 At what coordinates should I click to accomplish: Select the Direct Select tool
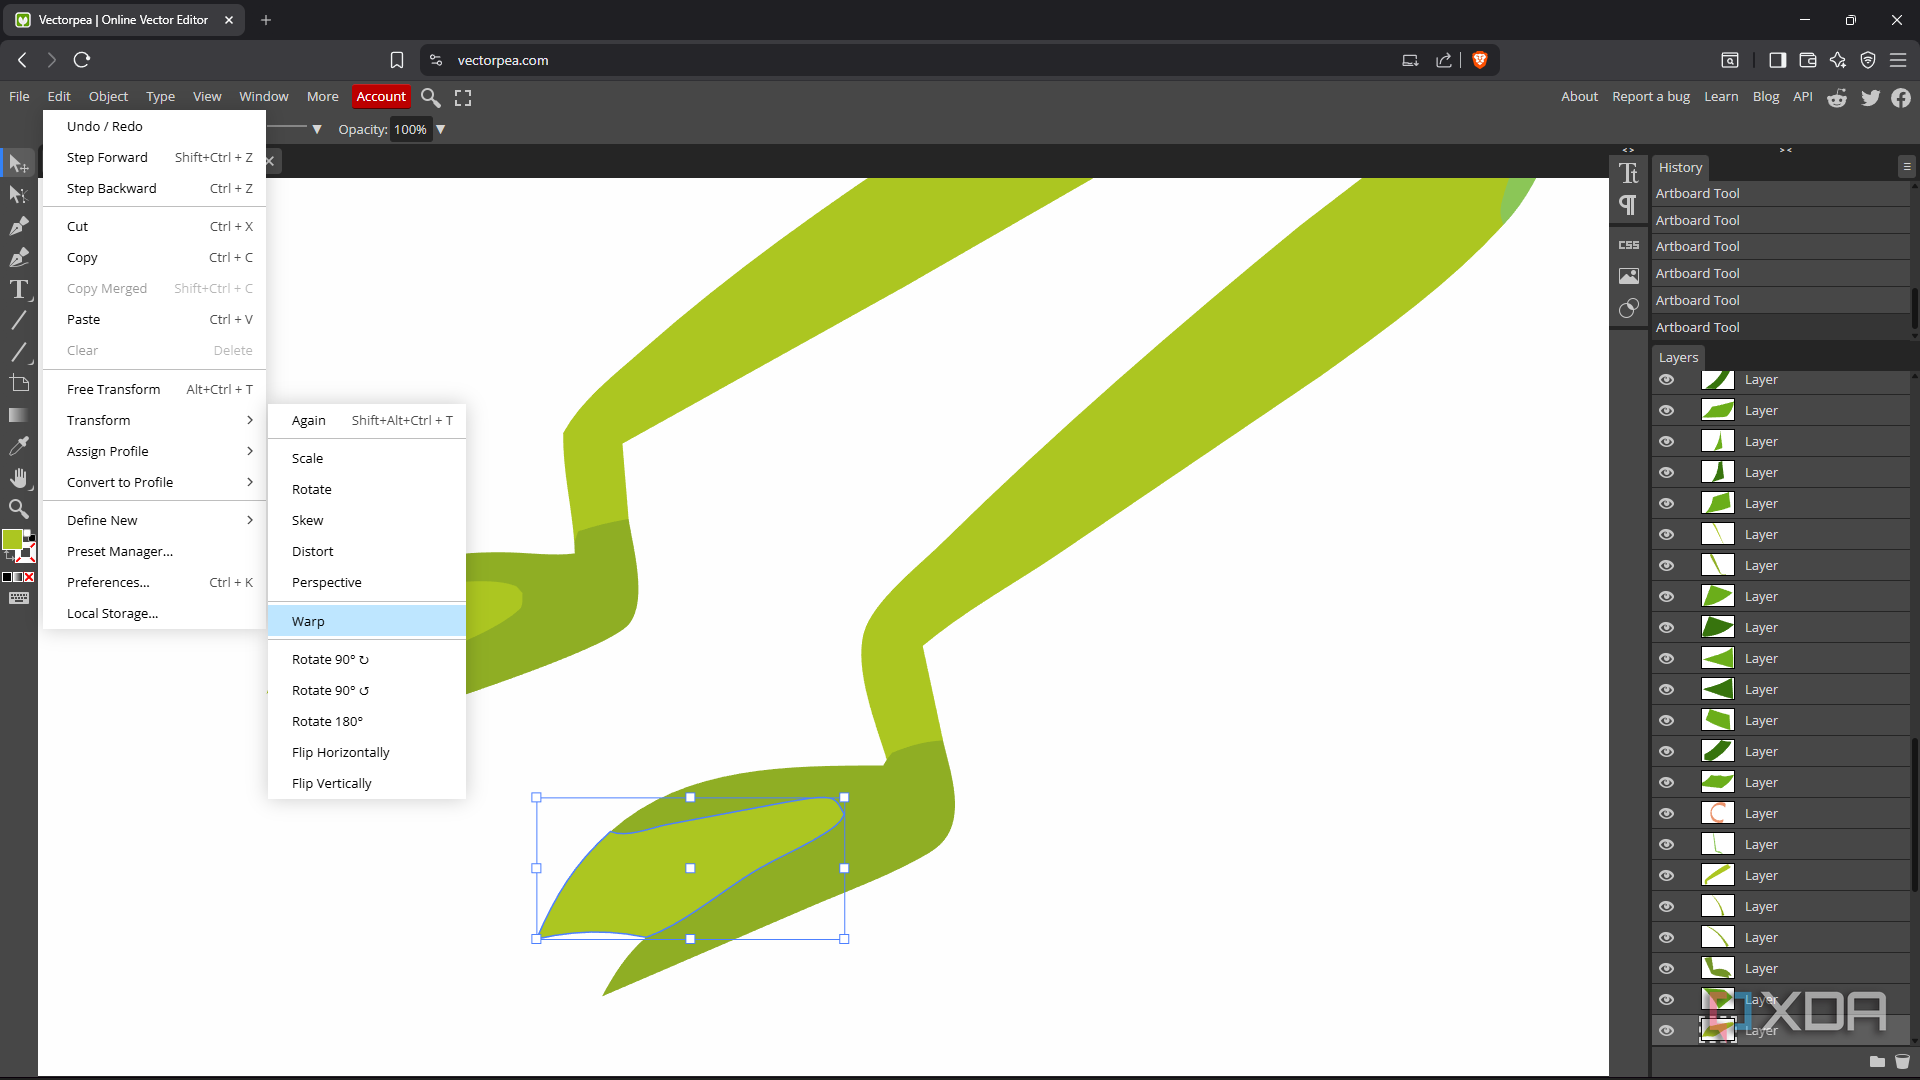click(18, 195)
